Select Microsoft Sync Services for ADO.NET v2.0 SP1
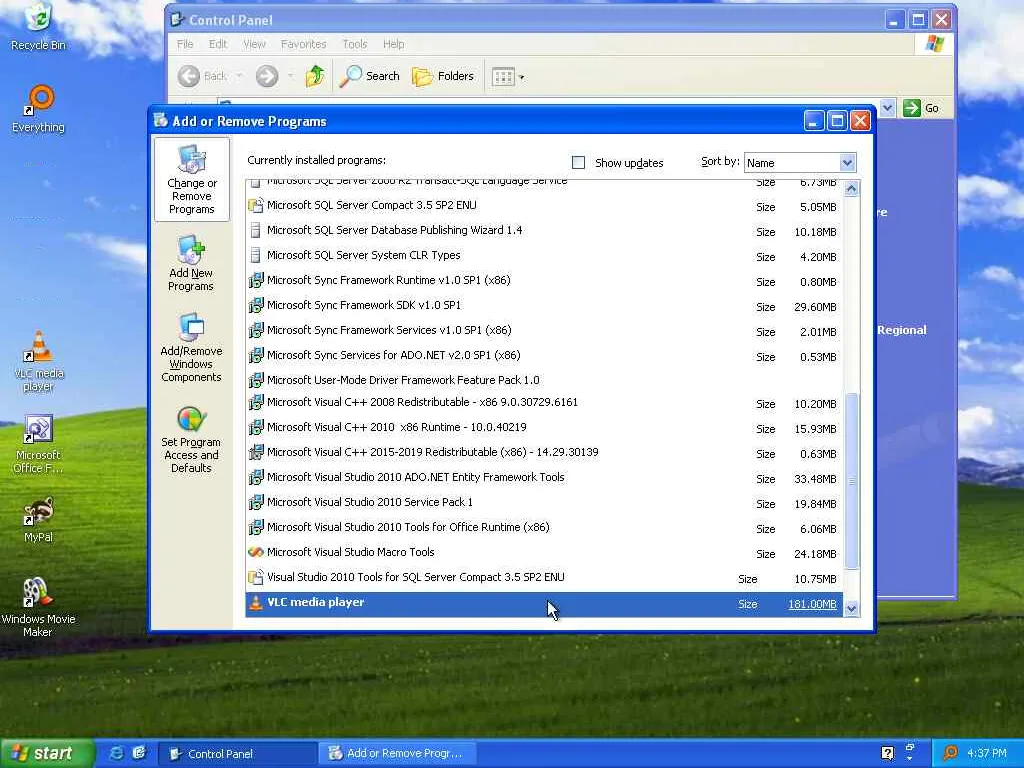This screenshot has height=768, width=1024. click(544, 356)
